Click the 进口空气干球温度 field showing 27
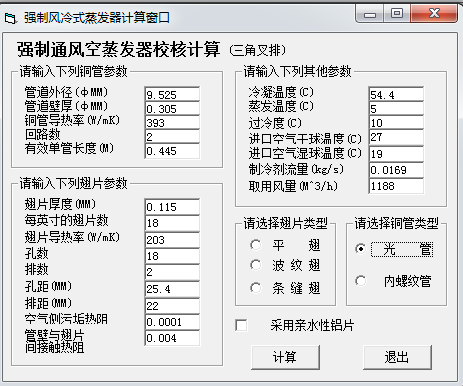The height and width of the screenshot is (386, 463). coord(396,137)
